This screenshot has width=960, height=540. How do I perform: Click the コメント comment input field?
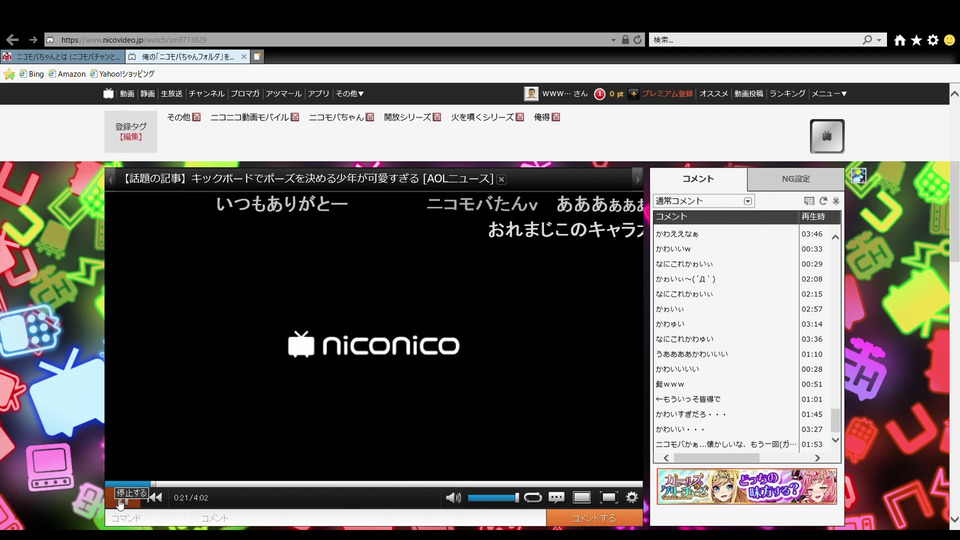pos(369,518)
